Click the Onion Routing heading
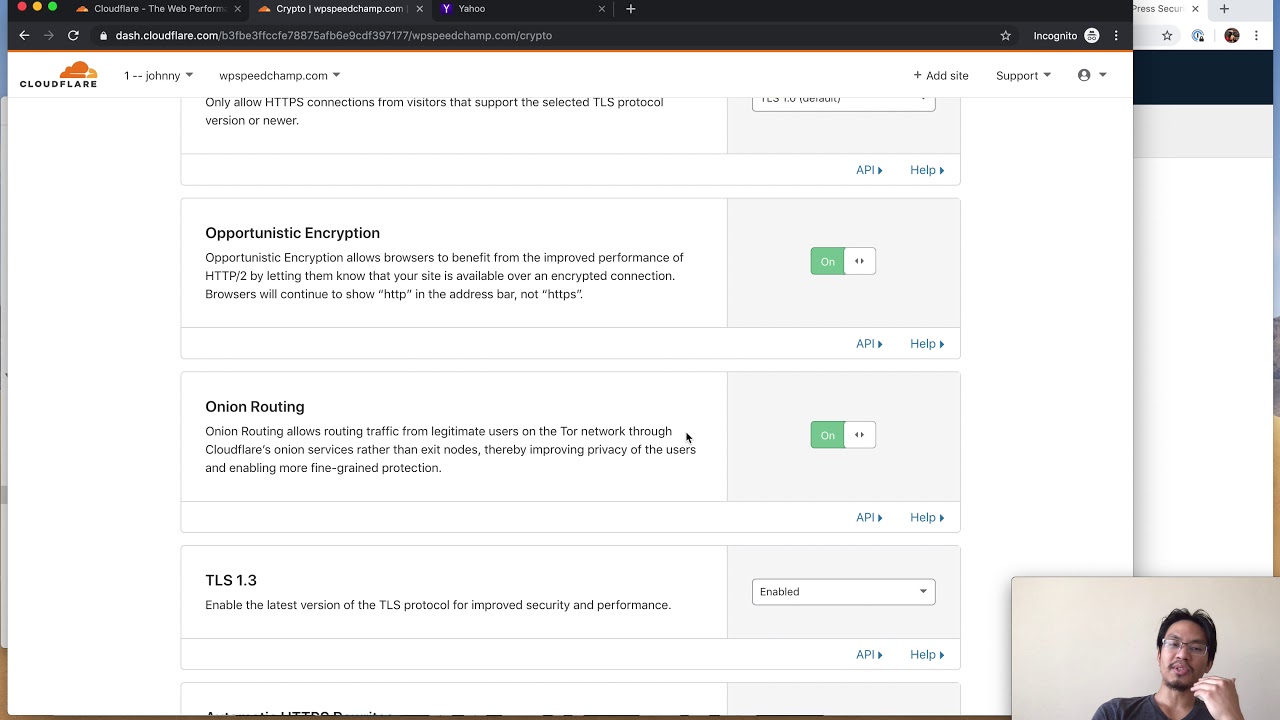Screen dimensions: 1280x720 (254, 407)
